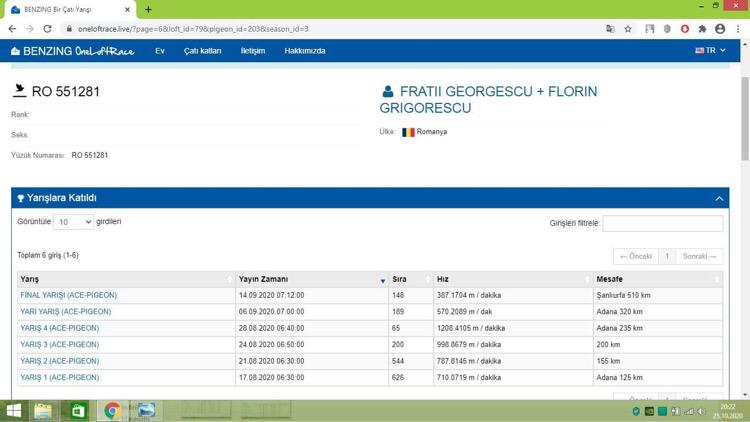Close the BENZING Bir Çatı Yarışı tab
This screenshot has width=750, height=422.
127,10
